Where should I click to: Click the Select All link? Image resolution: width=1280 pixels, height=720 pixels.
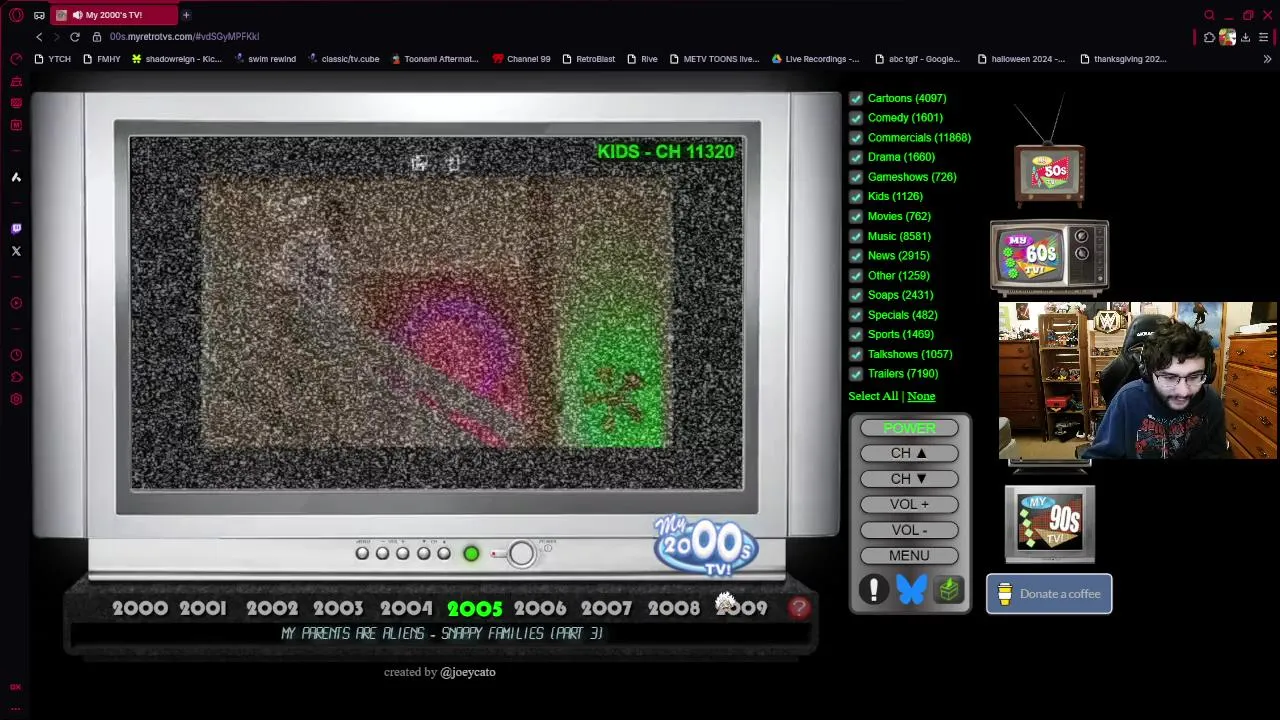[x=873, y=396]
